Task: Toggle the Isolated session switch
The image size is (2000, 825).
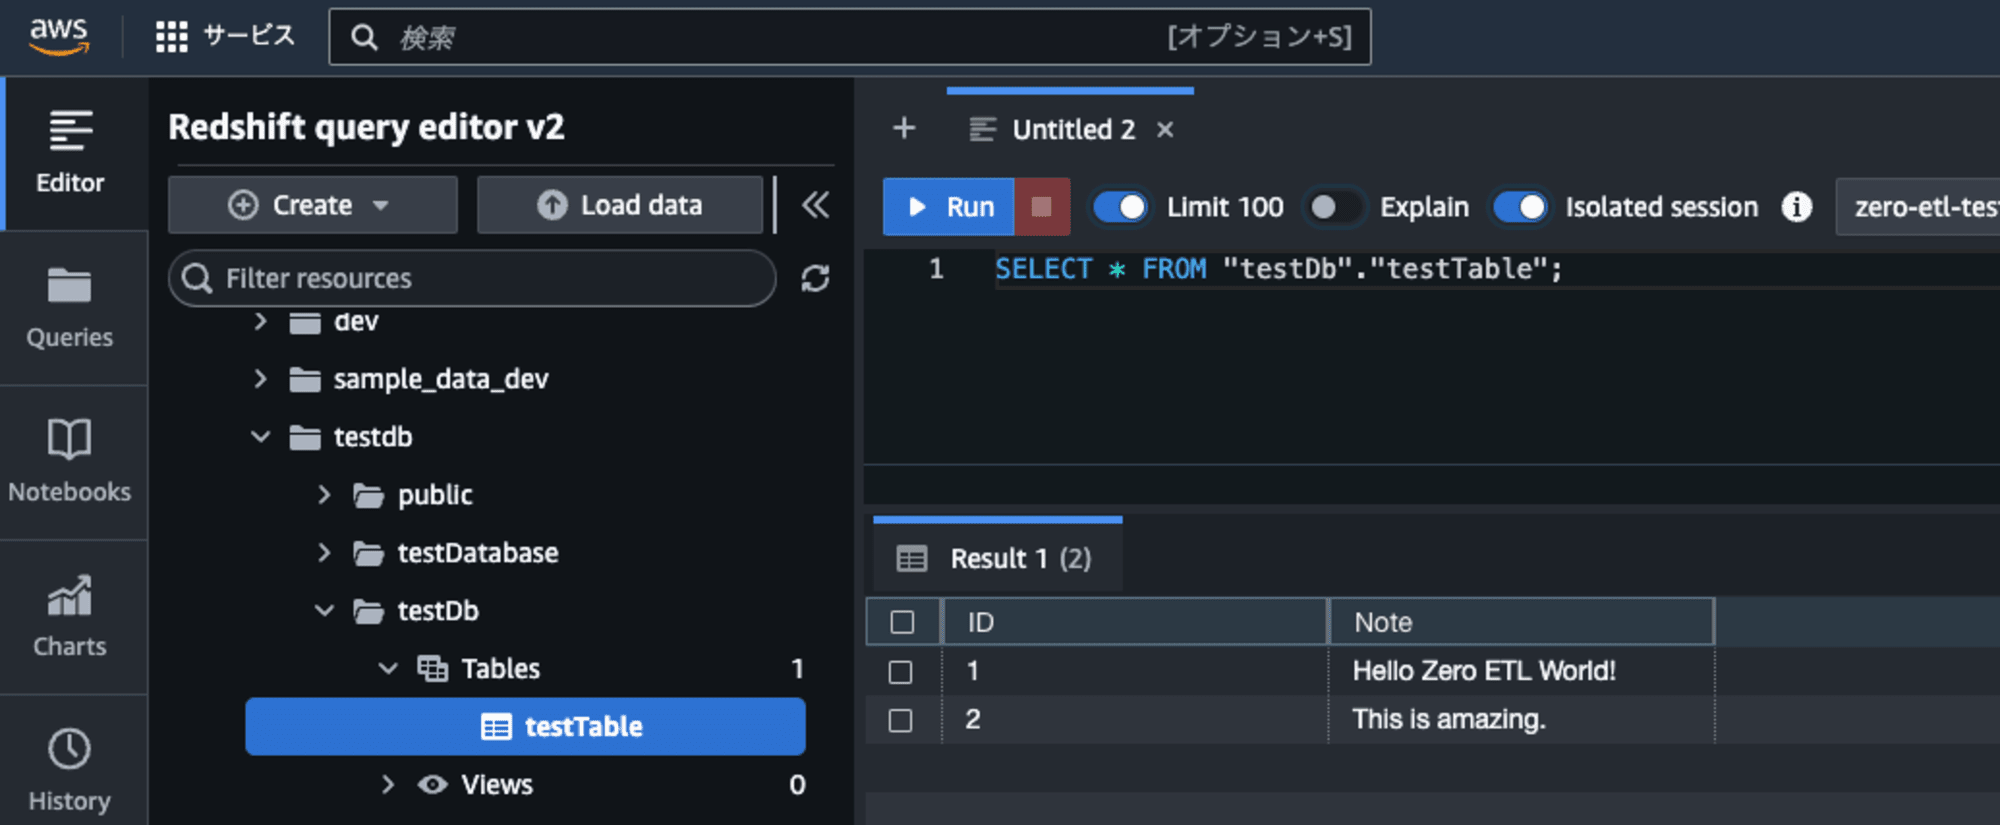Action: pos(1520,207)
